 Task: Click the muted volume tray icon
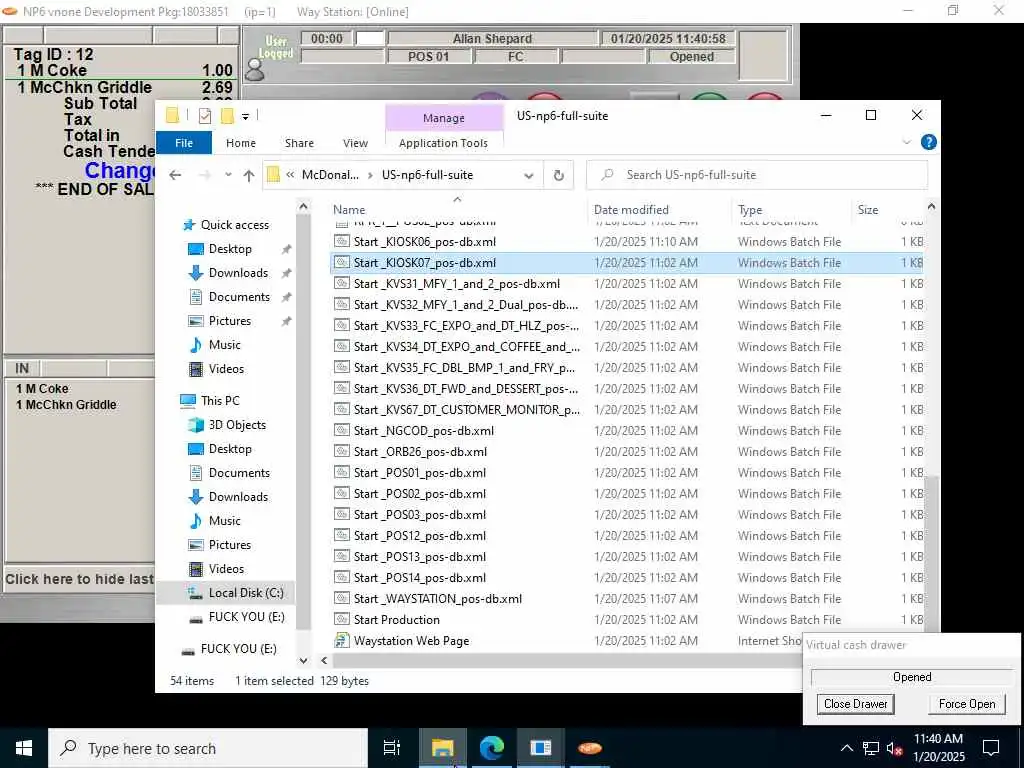point(894,748)
